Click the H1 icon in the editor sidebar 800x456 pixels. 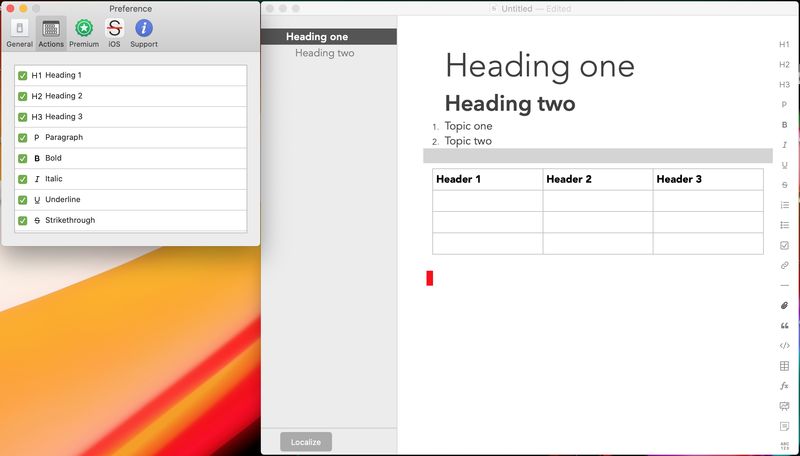click(784, 44)
